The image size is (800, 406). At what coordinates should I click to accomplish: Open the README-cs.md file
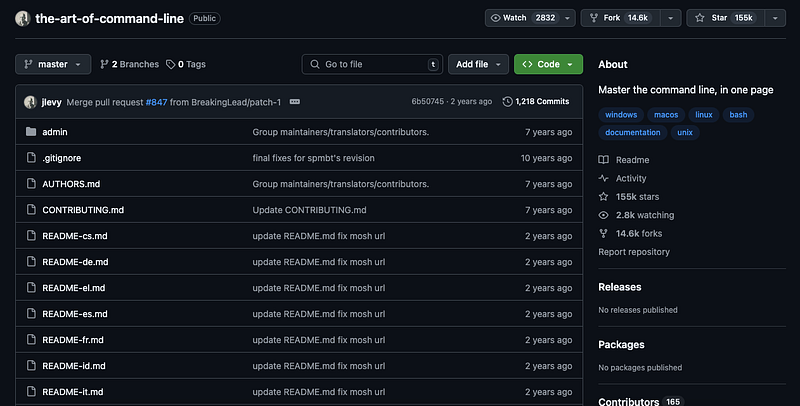(x=74, y=236)
